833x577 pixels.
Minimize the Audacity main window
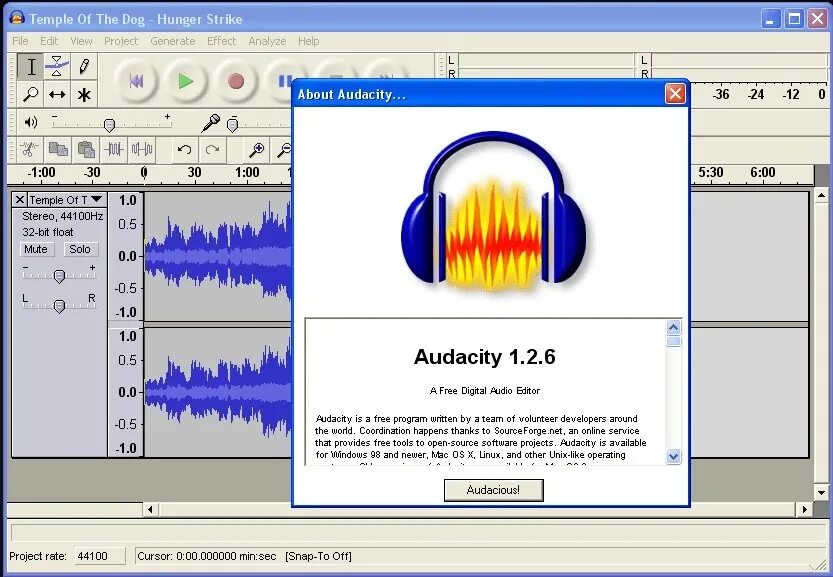770,19
